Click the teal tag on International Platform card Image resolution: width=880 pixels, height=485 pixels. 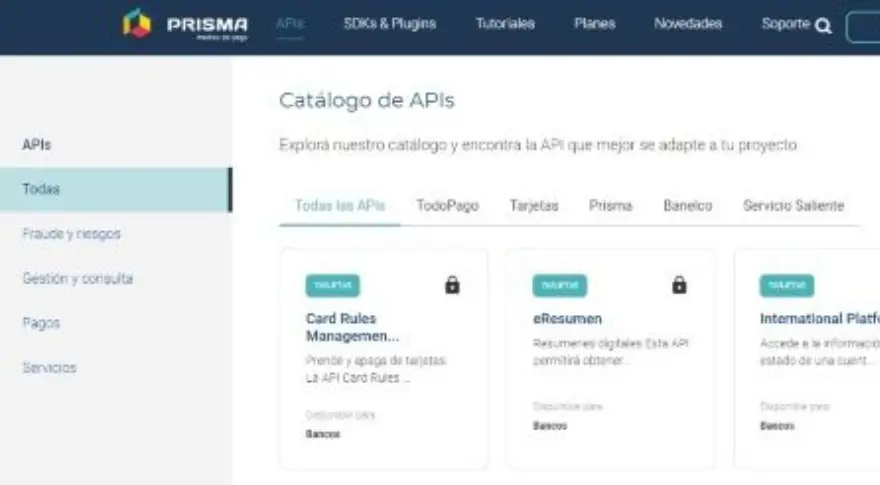787,285
